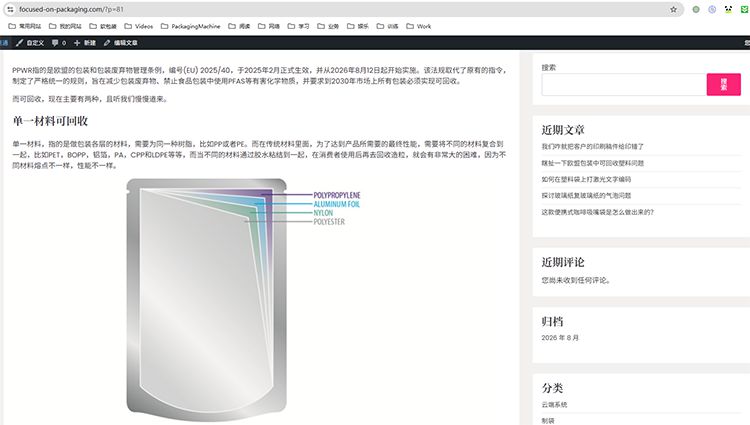Open recent post 探讨玻璃纸复玻璃纸的气泡问题
The image size is (750, 425).
coord(586,196)
